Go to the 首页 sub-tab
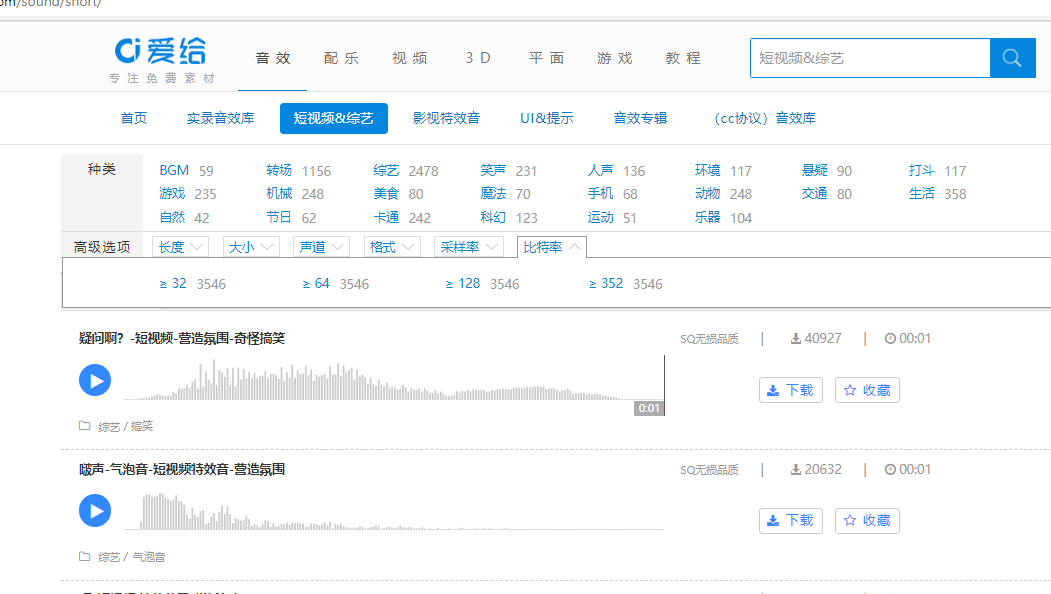Screen dimensions: 1051x594 133,119
